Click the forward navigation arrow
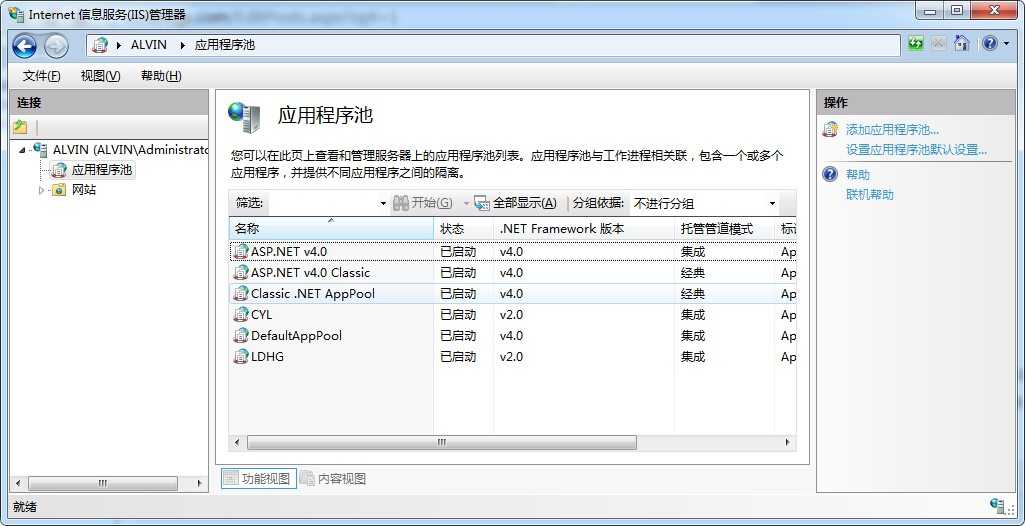This screenshot has height=526, width=1025. click(56, 45)
